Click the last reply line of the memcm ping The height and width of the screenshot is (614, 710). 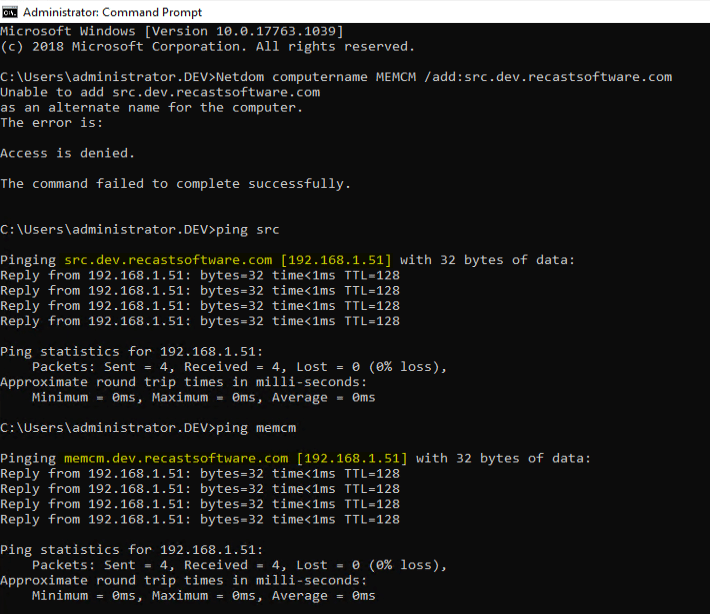(x=200, y=519)
